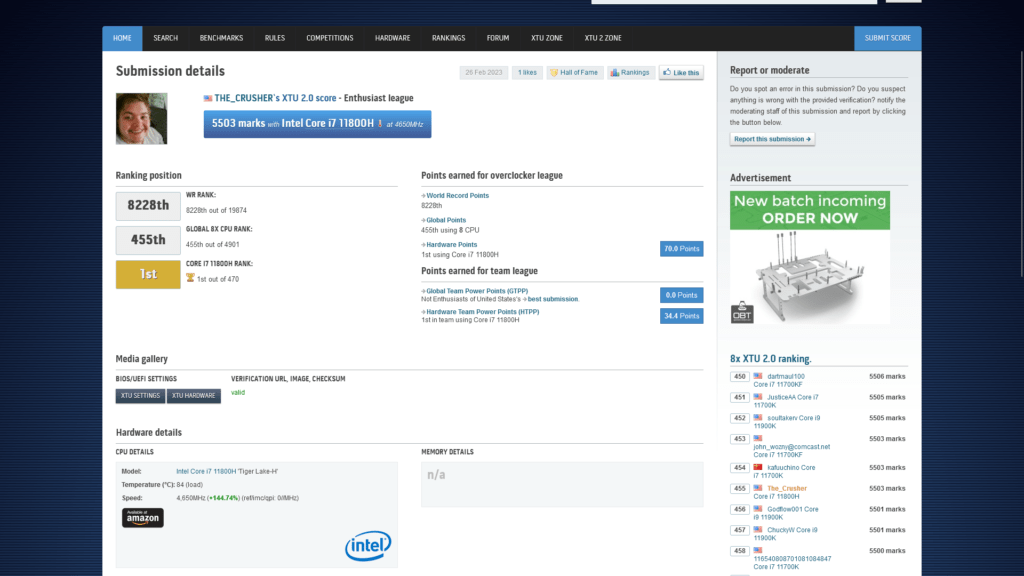Click the 34.4 Points badge
The image size is (1024, 576).
click(681, 316)
